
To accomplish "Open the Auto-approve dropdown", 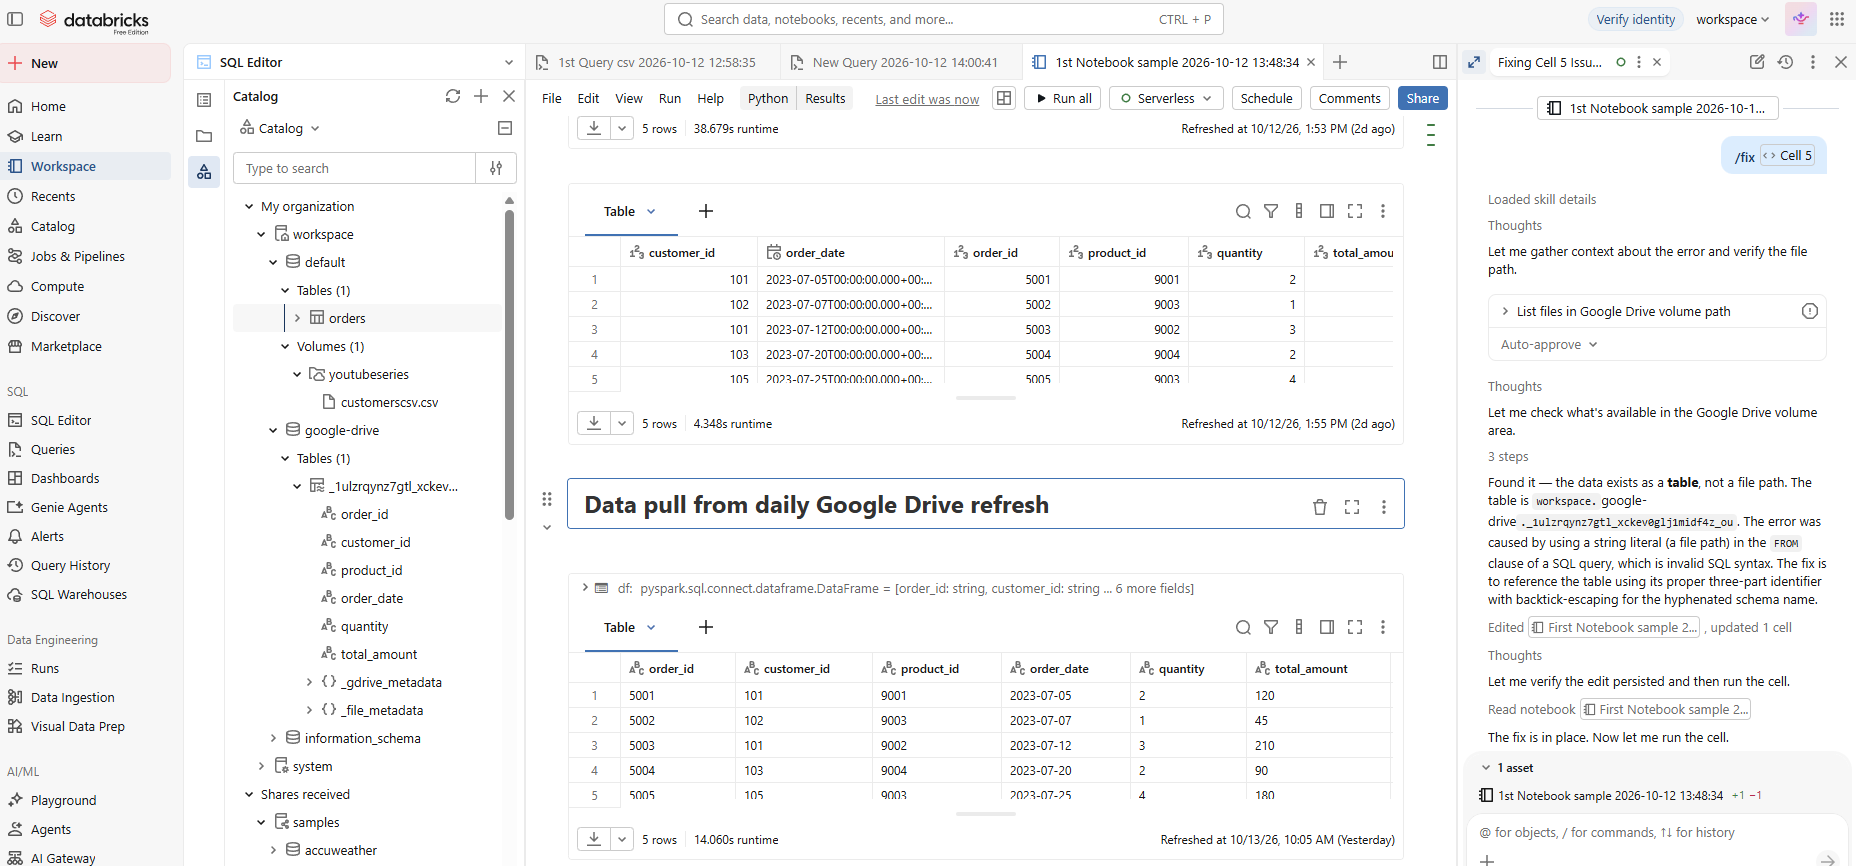I will pyautogui.click(x=1549, y=344).
